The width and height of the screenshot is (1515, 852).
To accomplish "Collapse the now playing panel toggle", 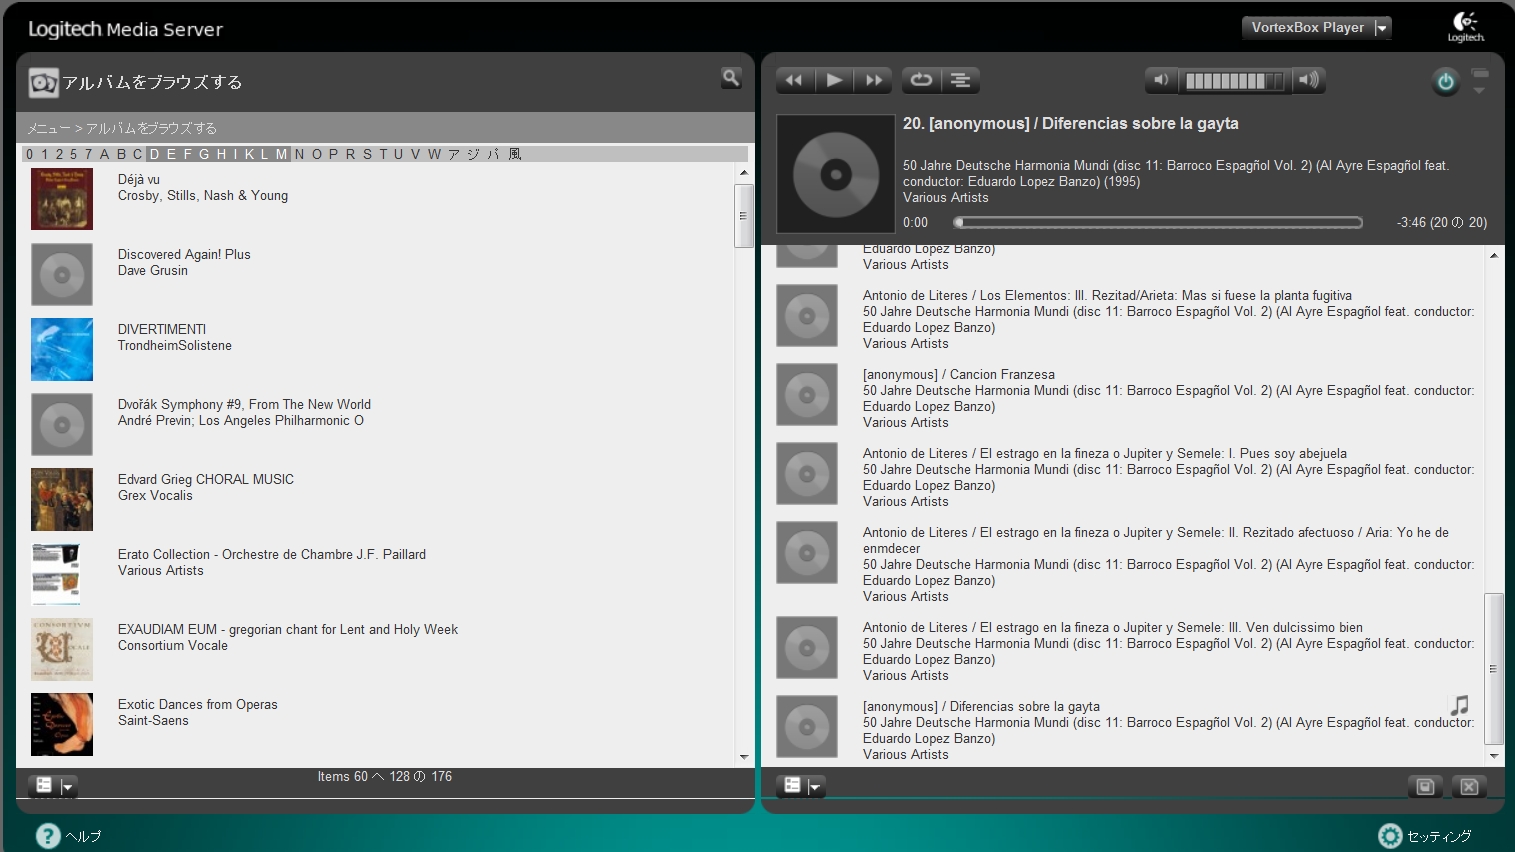I will pos(1480,81).
